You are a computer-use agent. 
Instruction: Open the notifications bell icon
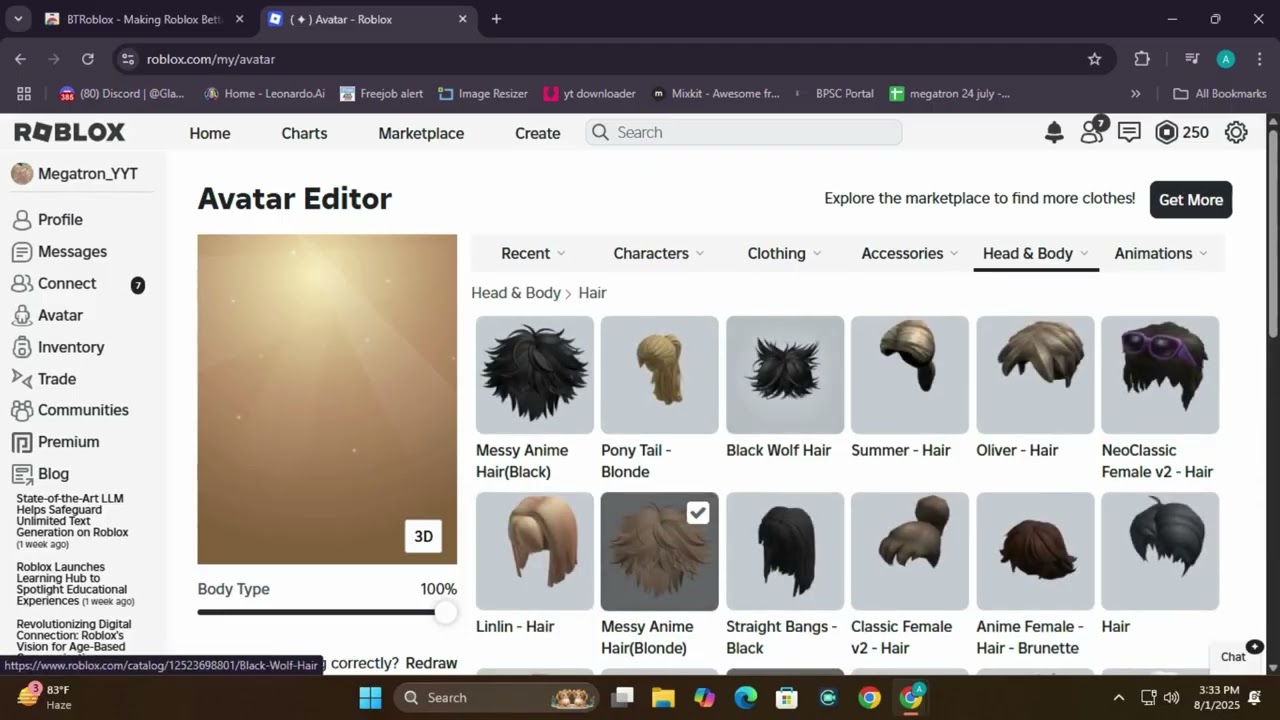coord(1054,132)
